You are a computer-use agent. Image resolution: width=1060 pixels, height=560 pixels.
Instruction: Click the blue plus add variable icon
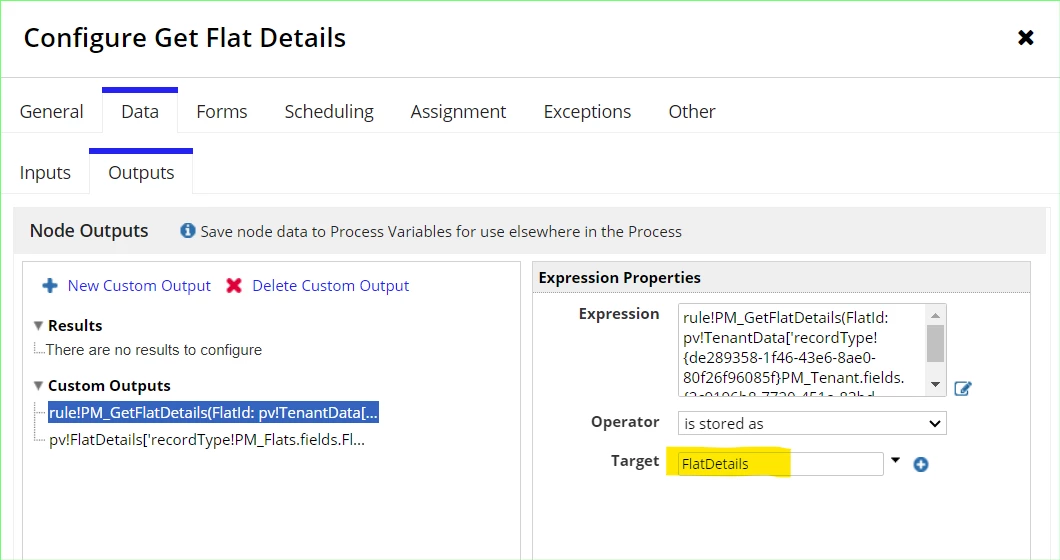pyautogui.click(x=921, y=465)
